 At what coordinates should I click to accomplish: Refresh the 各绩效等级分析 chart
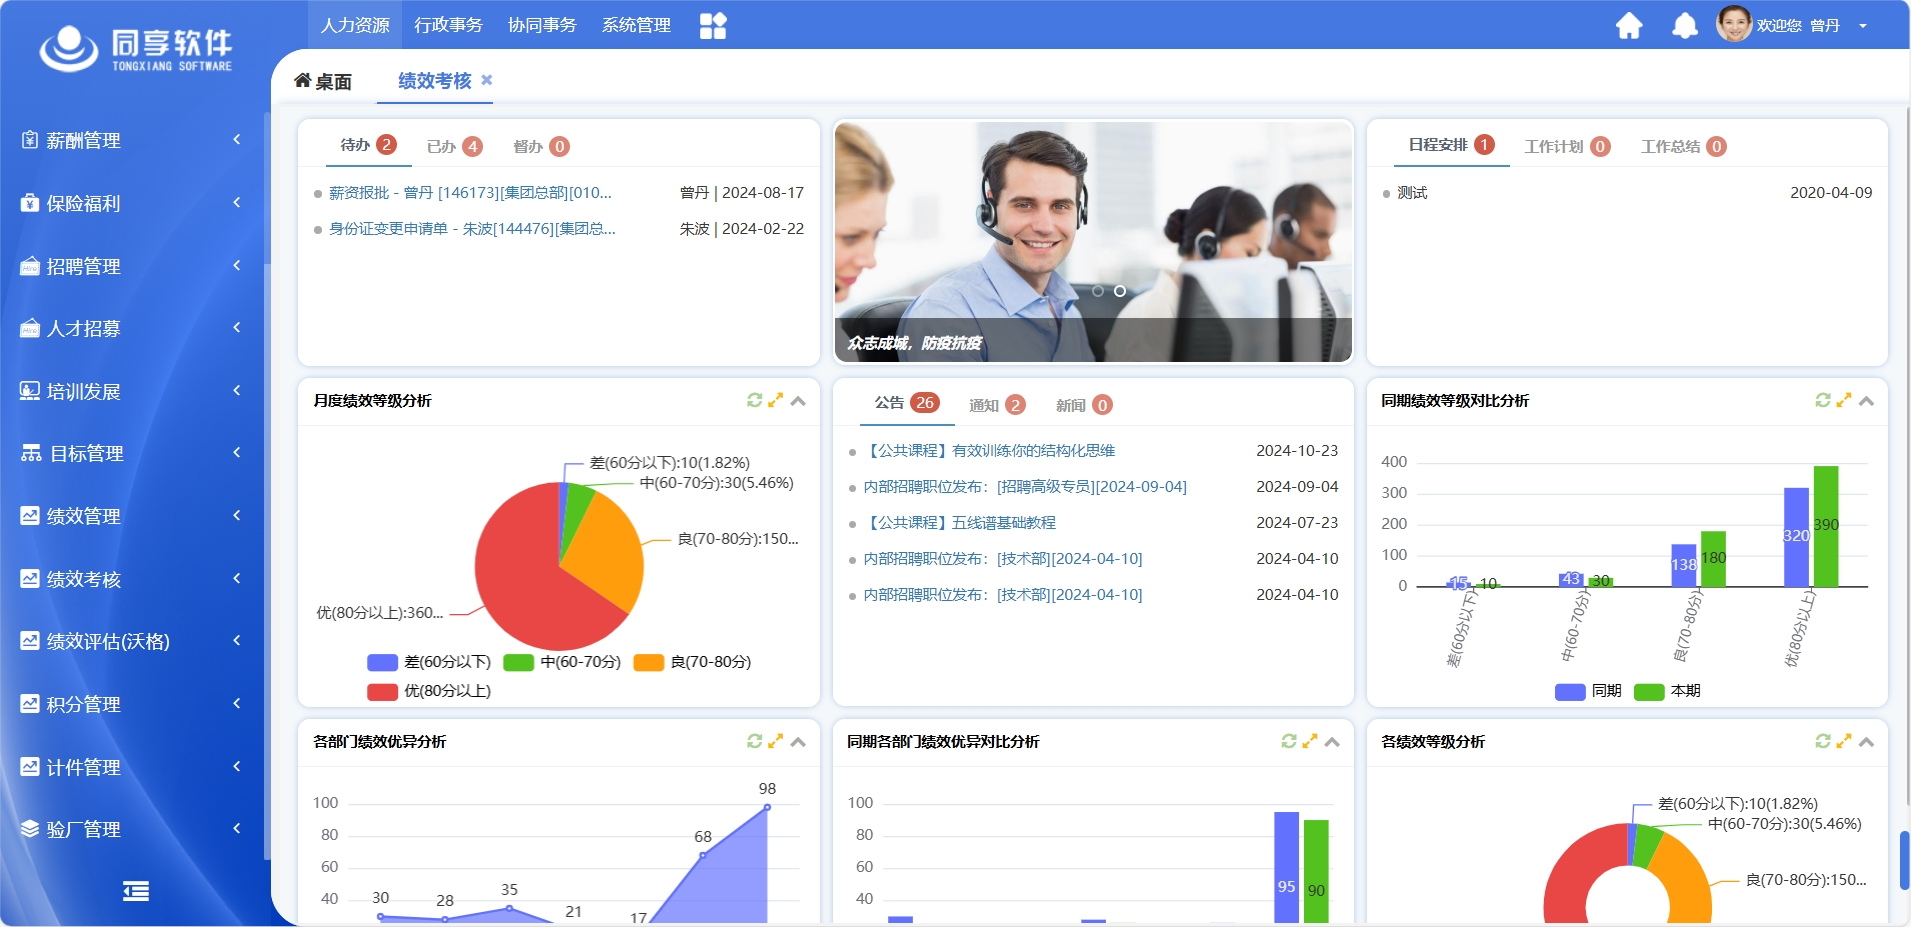[1823, 741]
